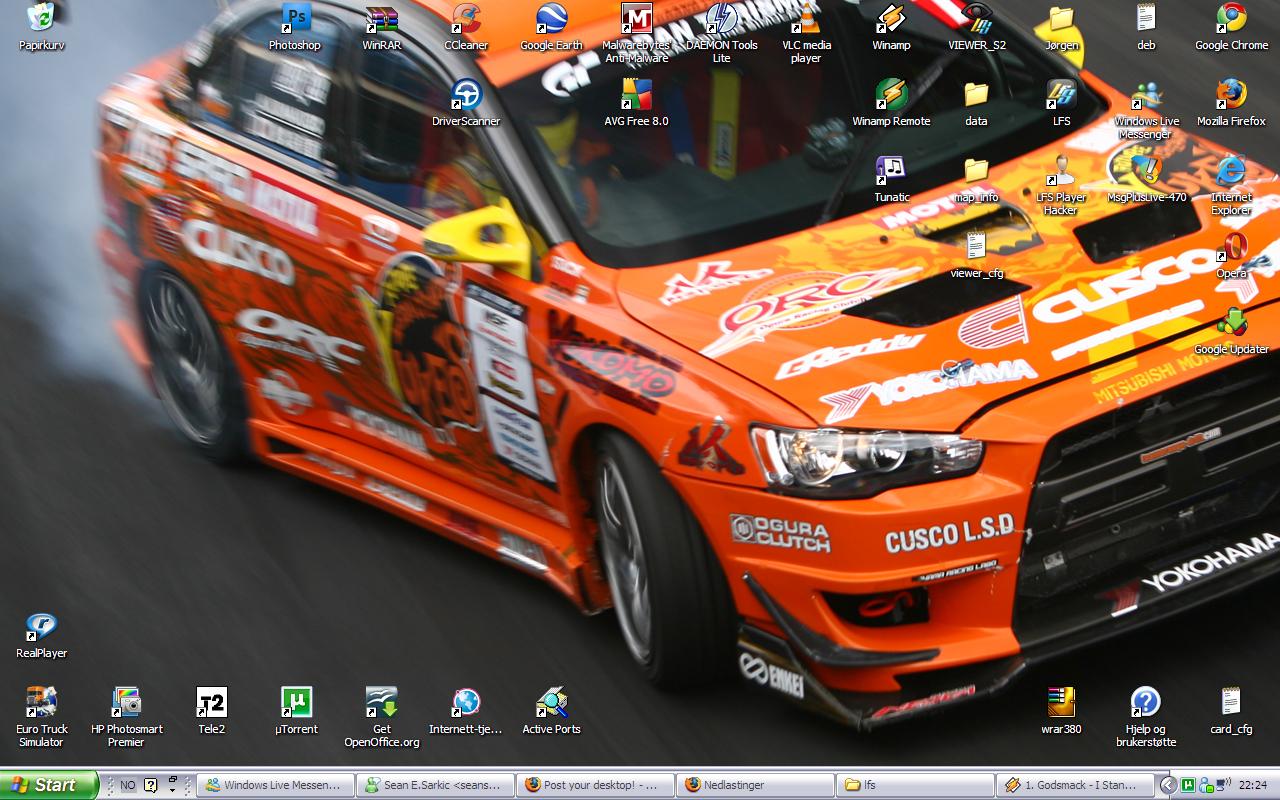This screenshot has height=800, width=1280.
Task: Open the Winamp desktop shortcut
Action: click(x=891, y=27)
